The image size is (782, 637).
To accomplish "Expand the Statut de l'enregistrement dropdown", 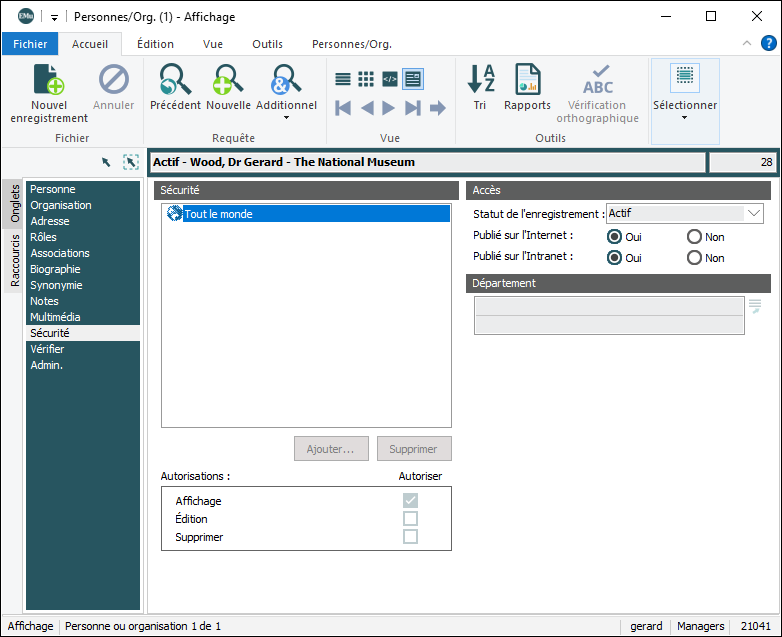I will point(754,213).
